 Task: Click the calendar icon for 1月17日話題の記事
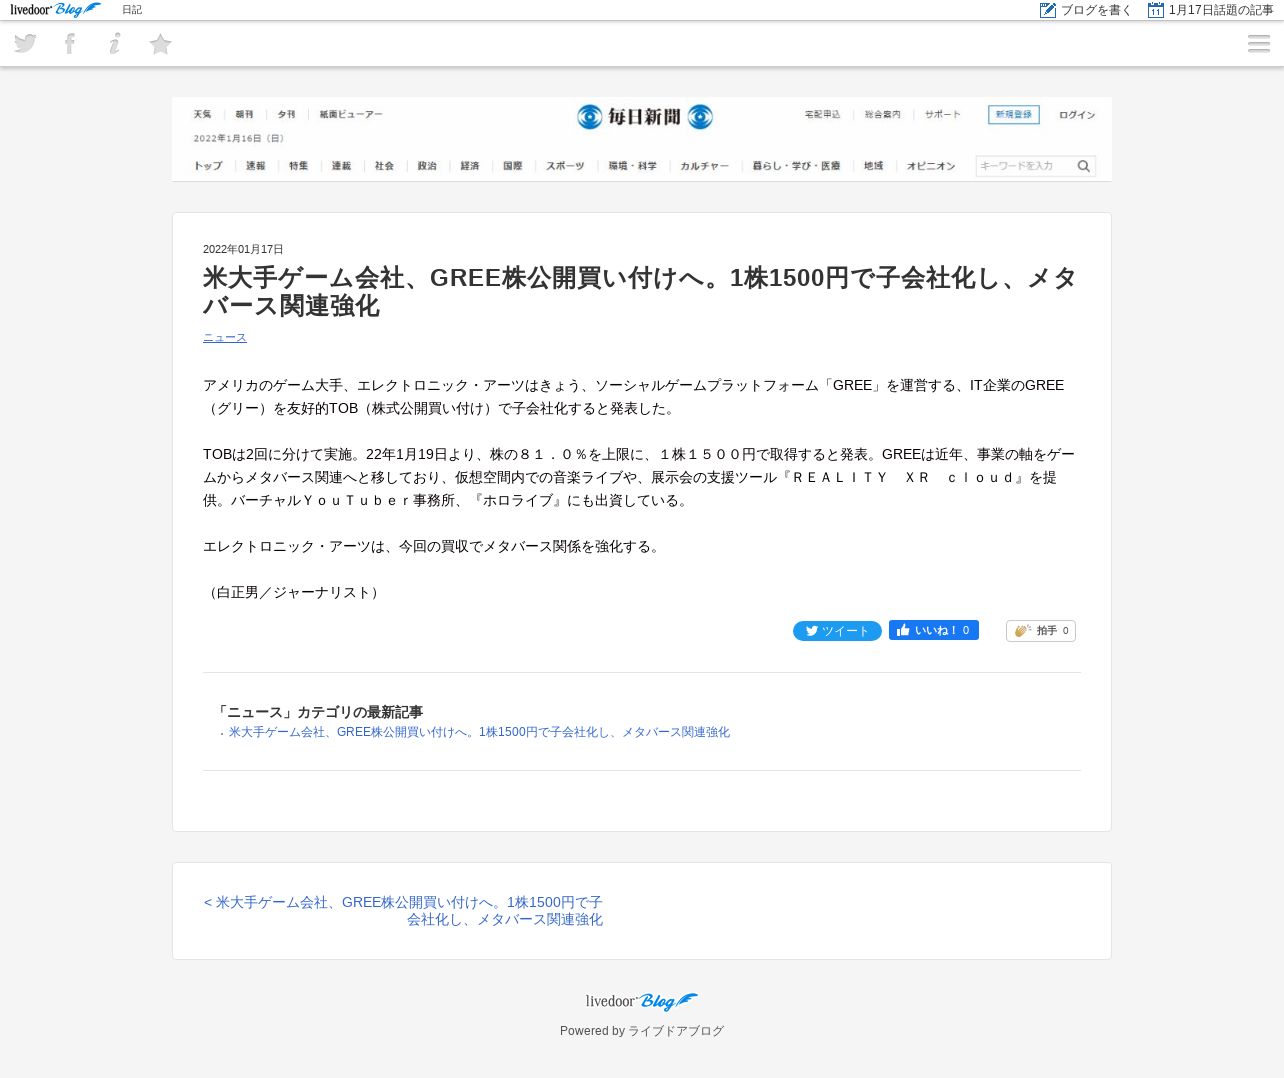tap(1156, 10)
